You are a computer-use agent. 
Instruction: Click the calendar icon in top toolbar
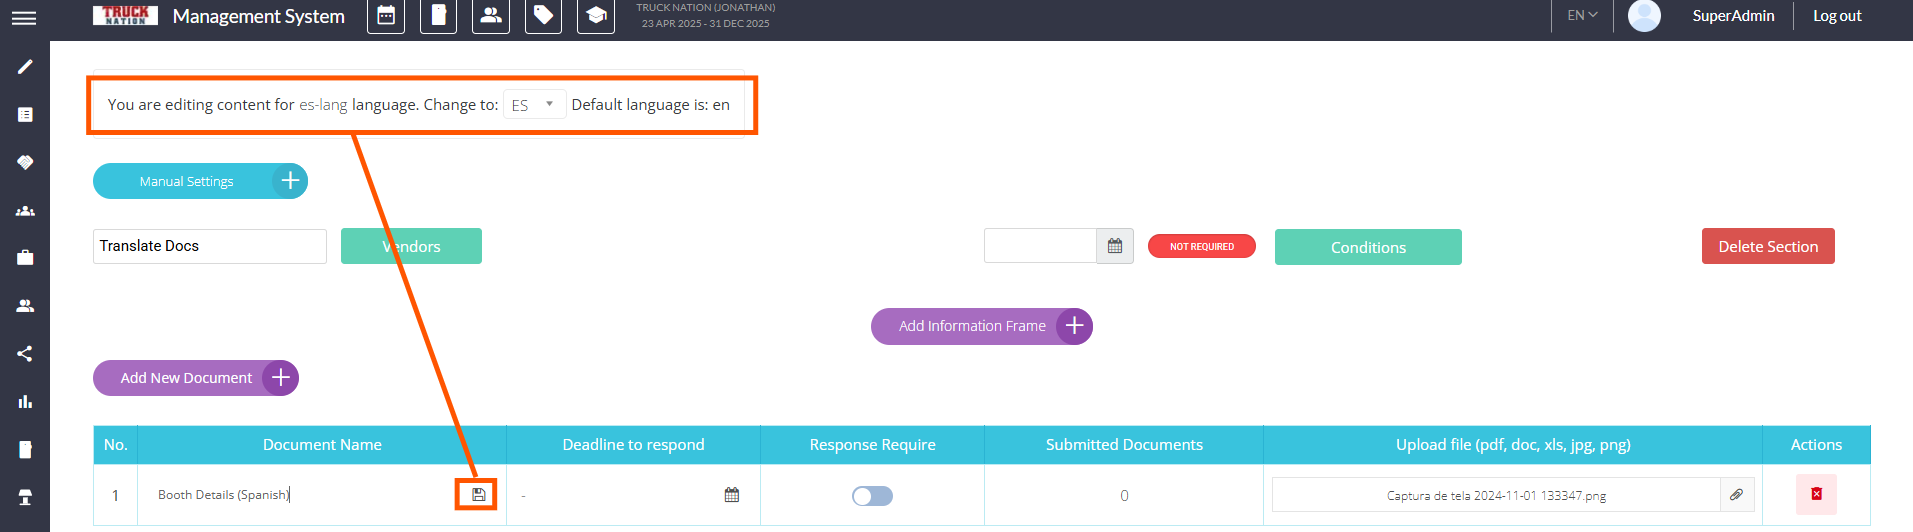(x=386, y=16)
